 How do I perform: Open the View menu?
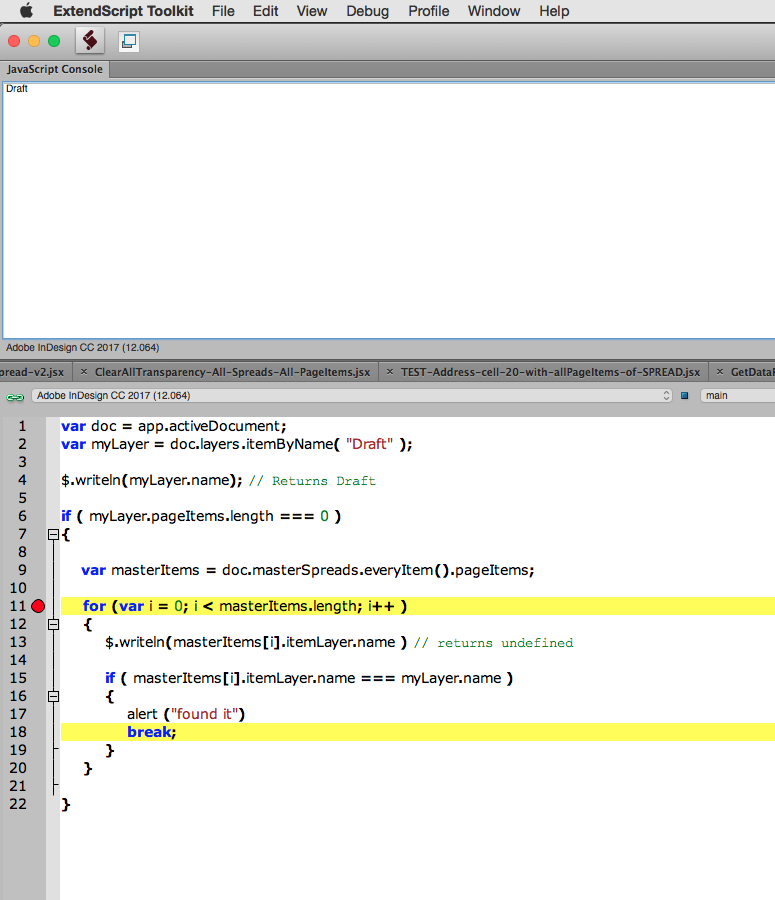click(x=312, y=11)
